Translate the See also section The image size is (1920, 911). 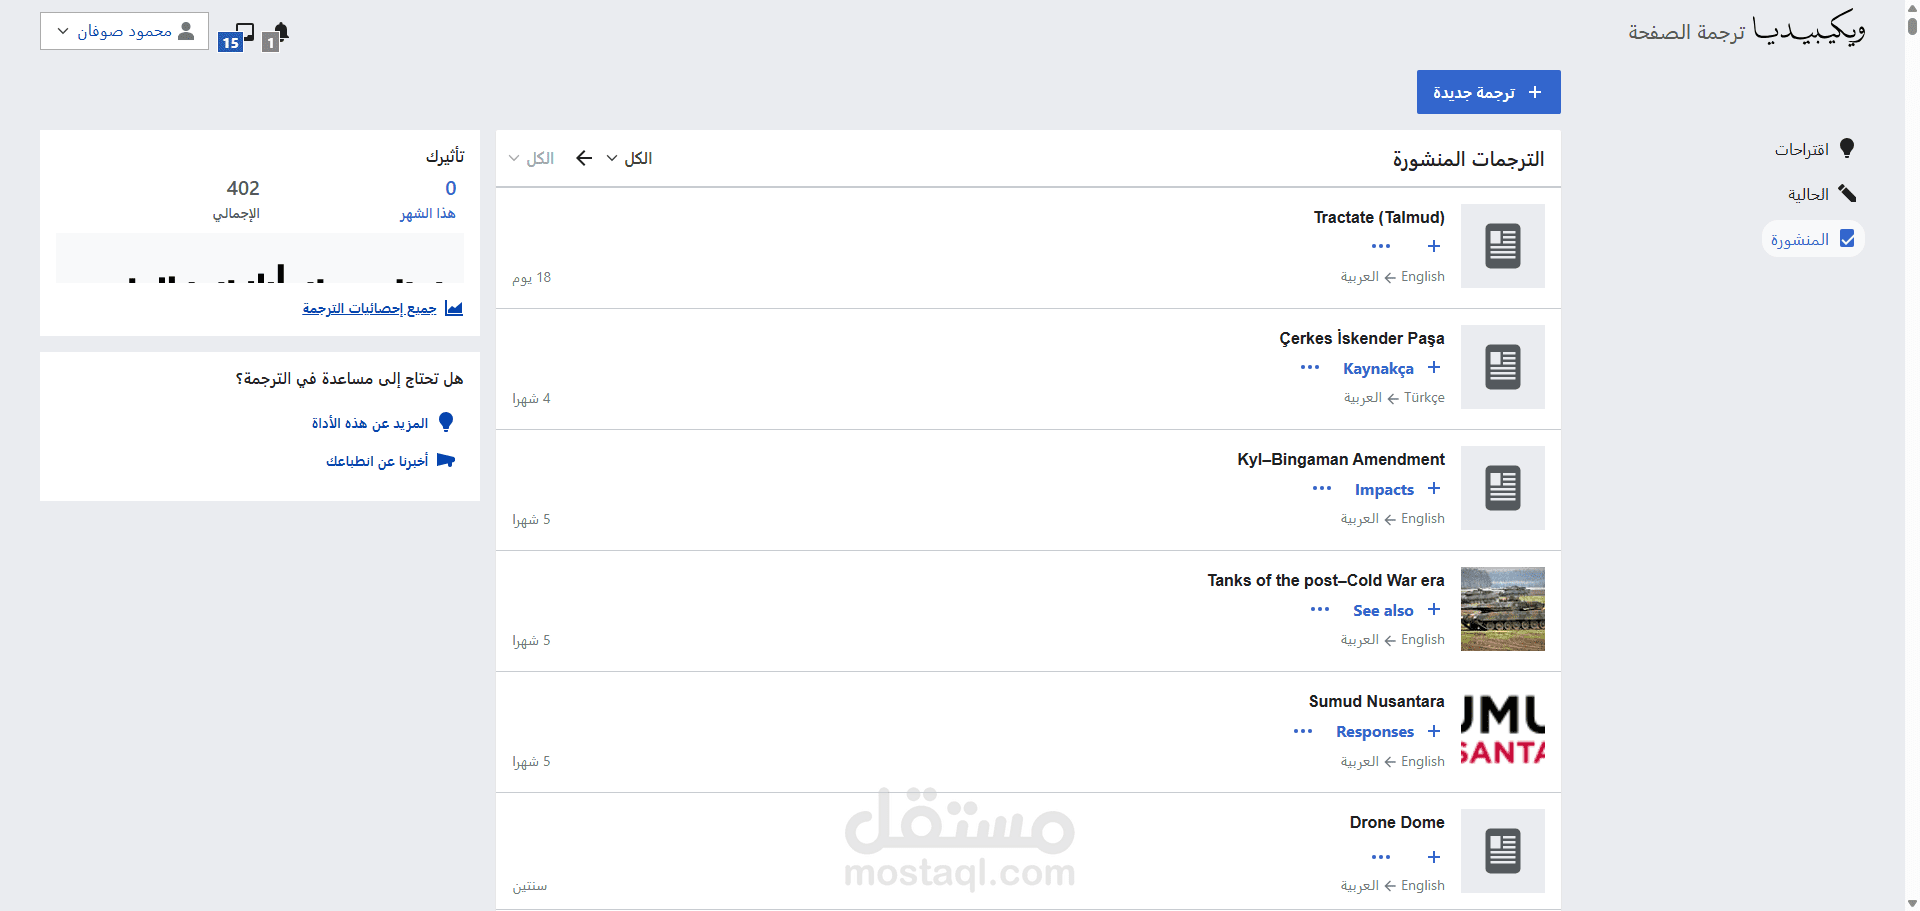pyautogui.click(x=1383, y=610)
